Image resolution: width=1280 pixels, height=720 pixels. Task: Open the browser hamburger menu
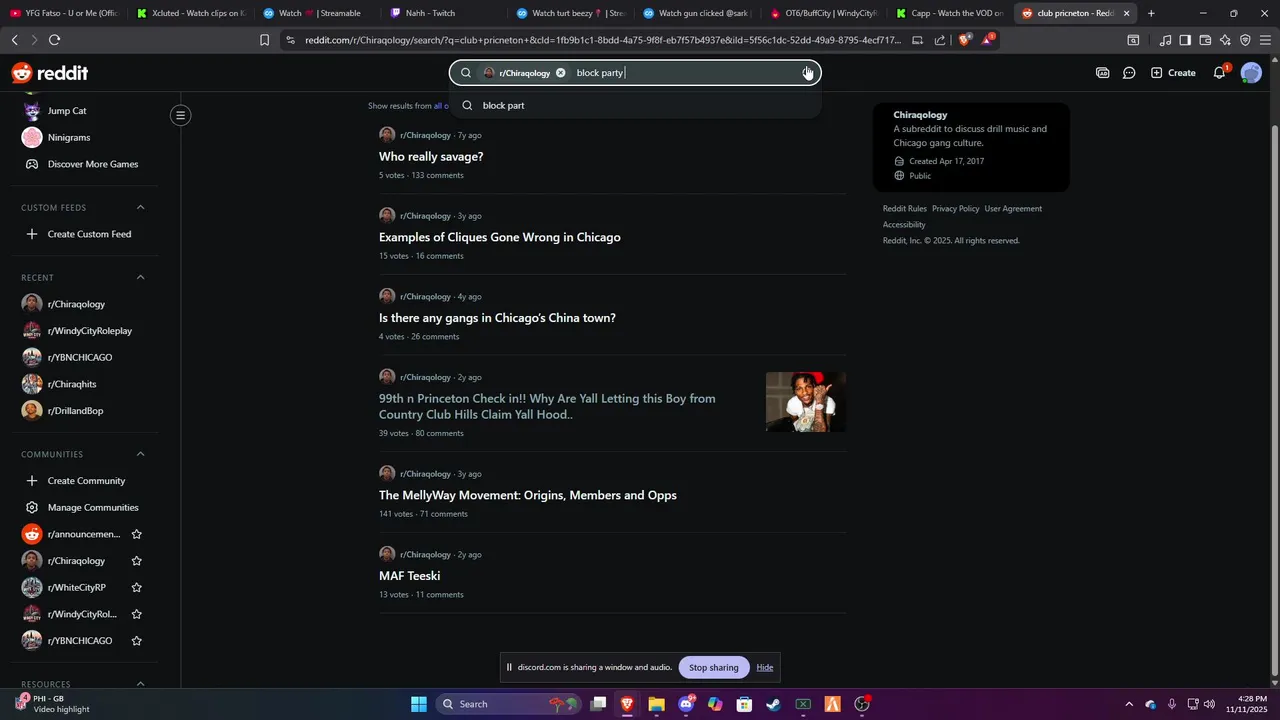(1265, 40)
